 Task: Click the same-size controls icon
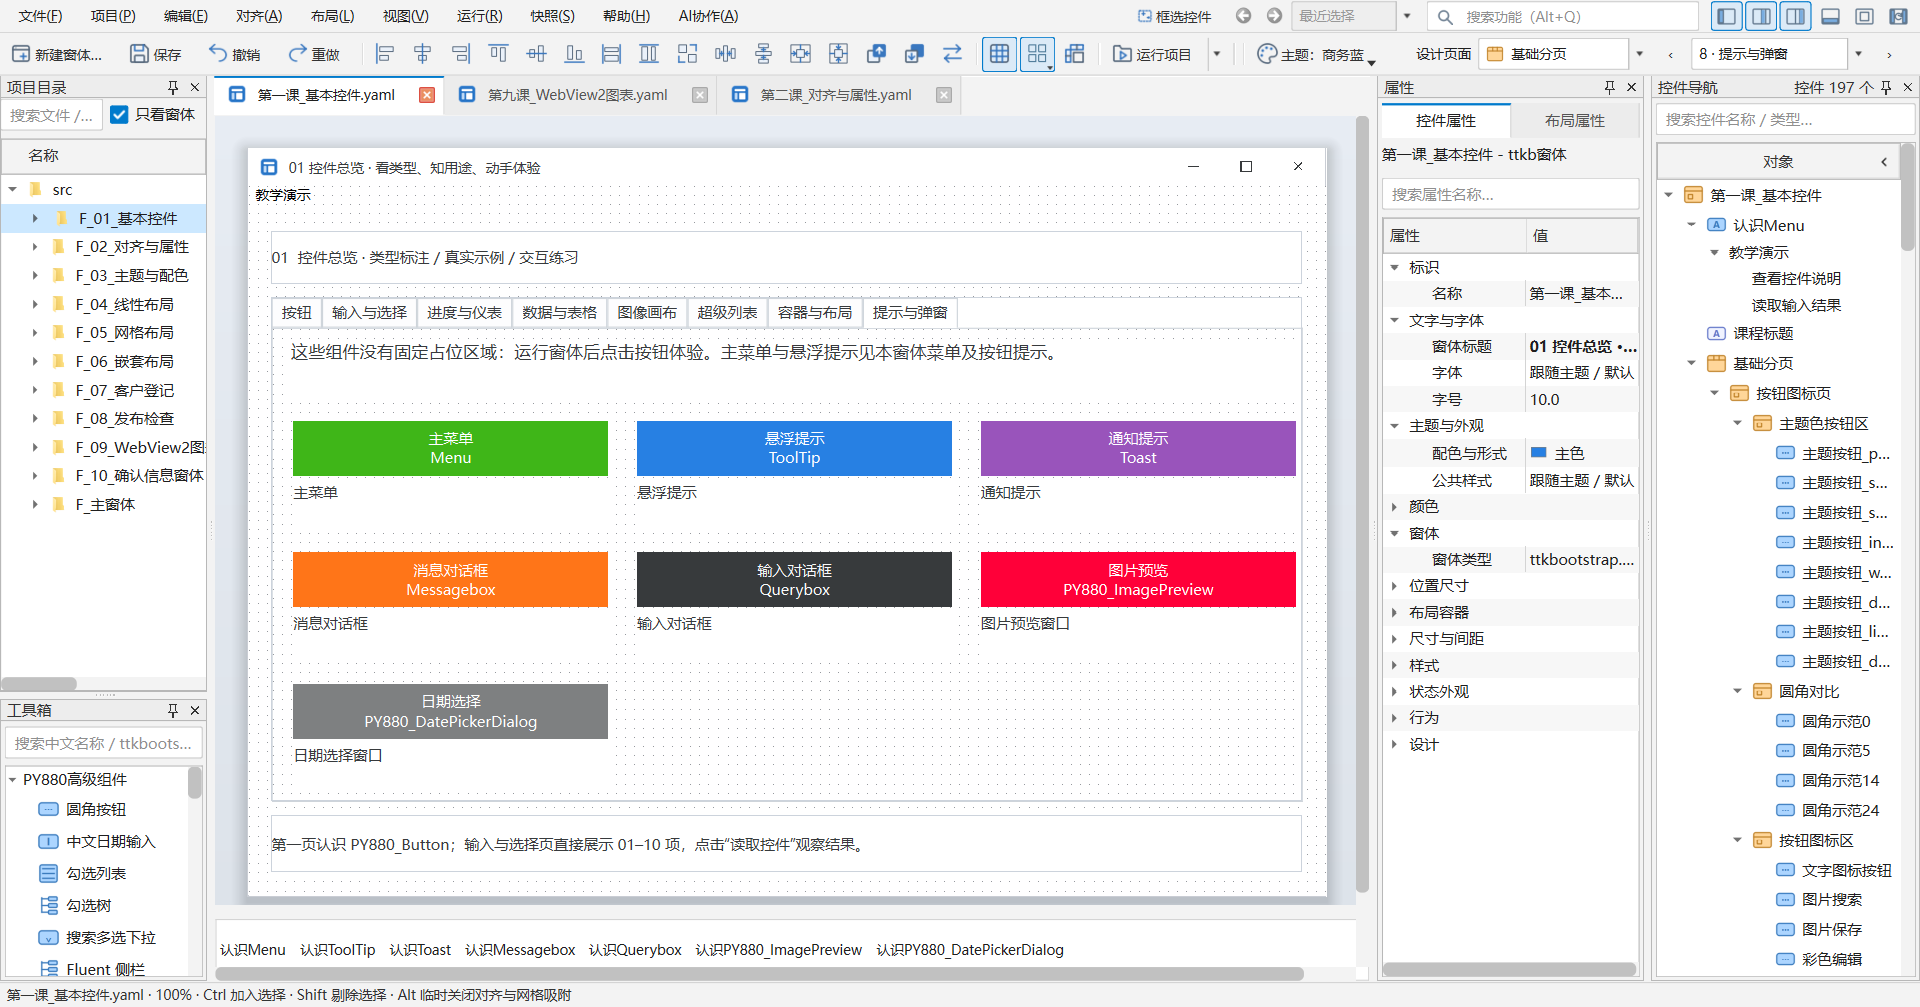(687, 54)
